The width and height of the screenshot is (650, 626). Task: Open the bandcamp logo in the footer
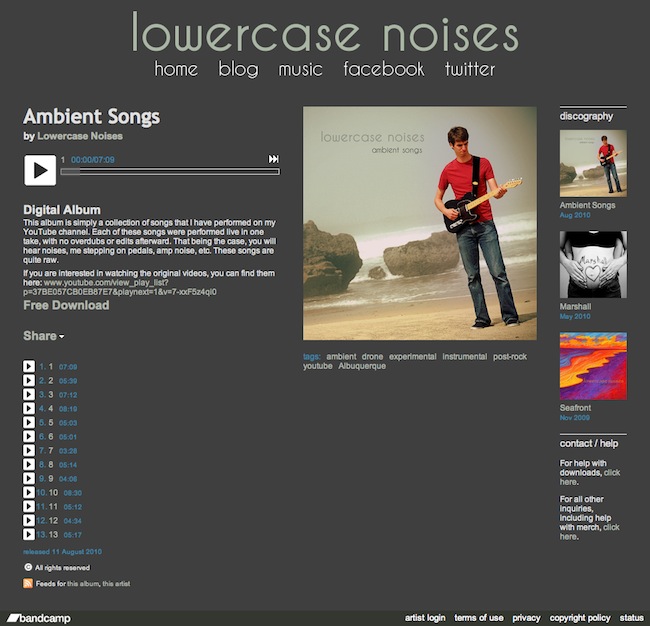point(39,619)
